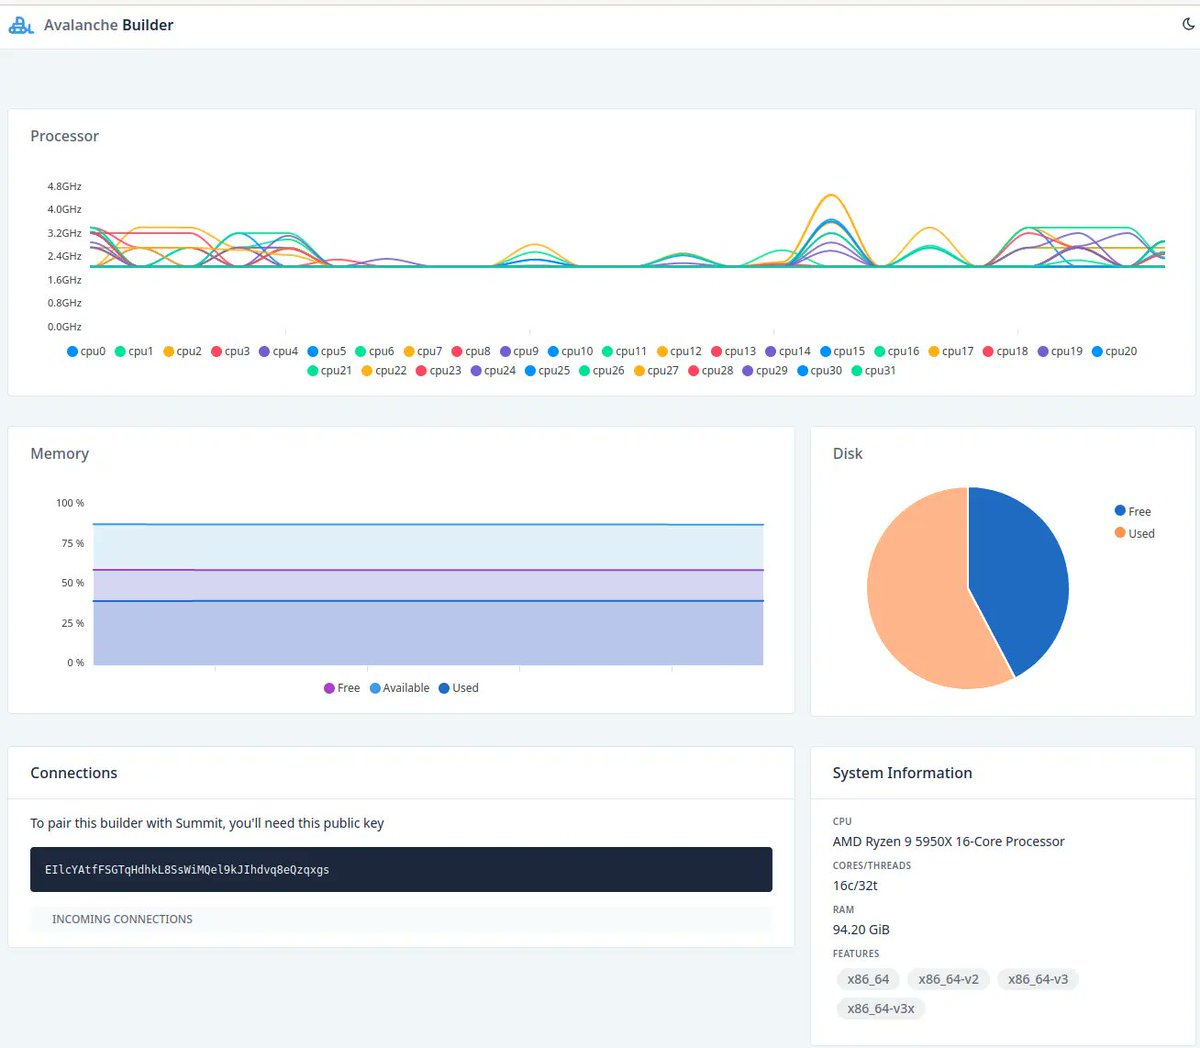Toggle Used series in Memory legend
This screenshot has width=1200, height=1048.
click(x=458, y=688)
